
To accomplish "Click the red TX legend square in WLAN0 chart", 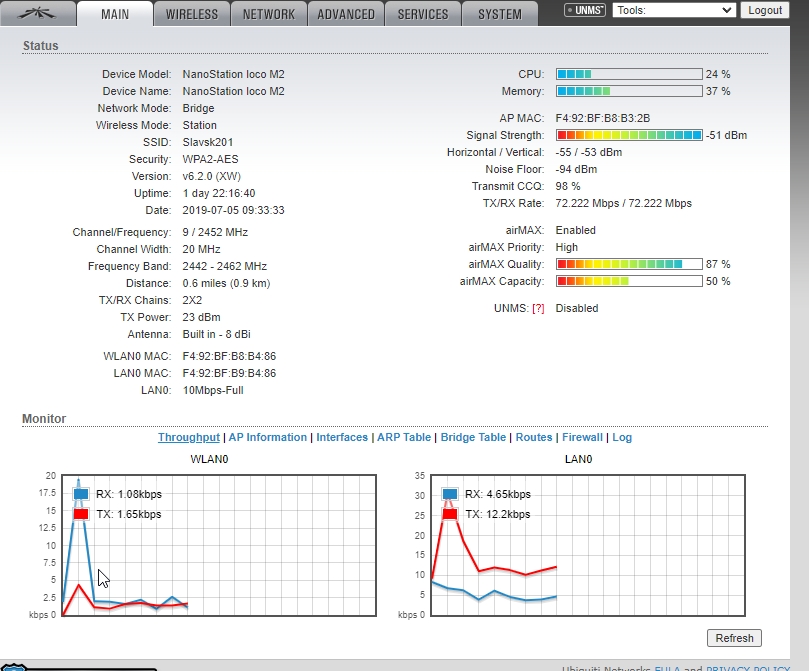I will click(81, 514).
